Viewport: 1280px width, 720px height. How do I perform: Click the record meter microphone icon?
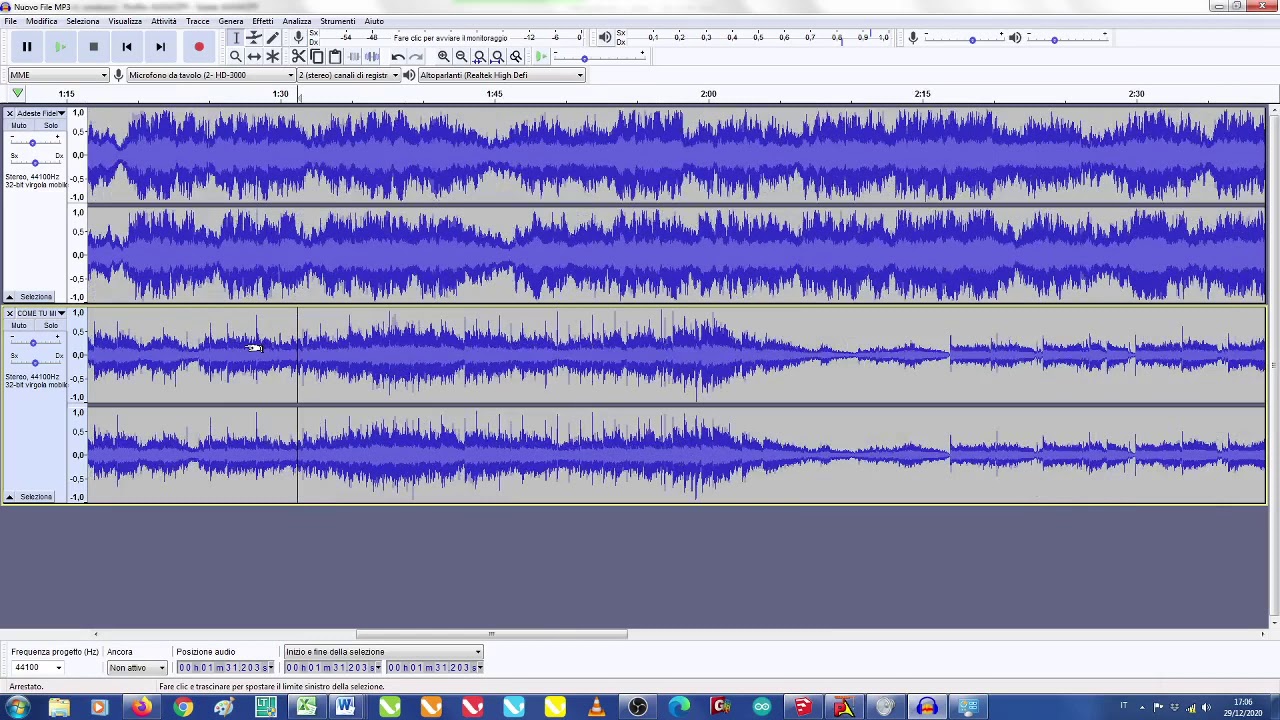click(x=298, y=38)
